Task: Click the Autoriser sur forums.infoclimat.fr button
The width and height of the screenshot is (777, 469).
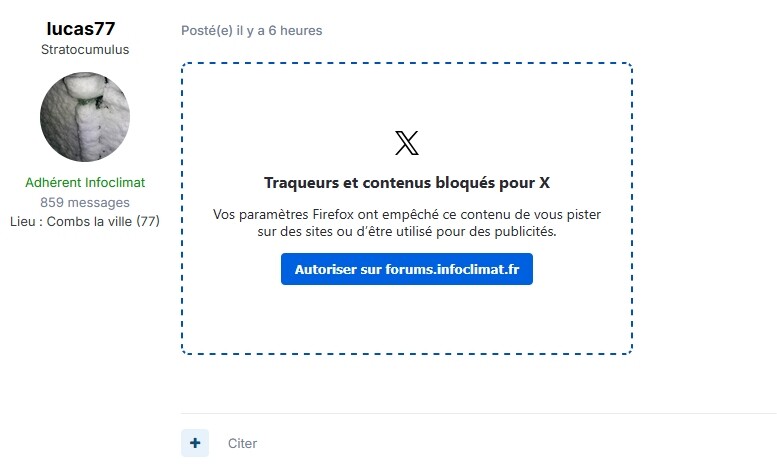Action: [407, 269]
